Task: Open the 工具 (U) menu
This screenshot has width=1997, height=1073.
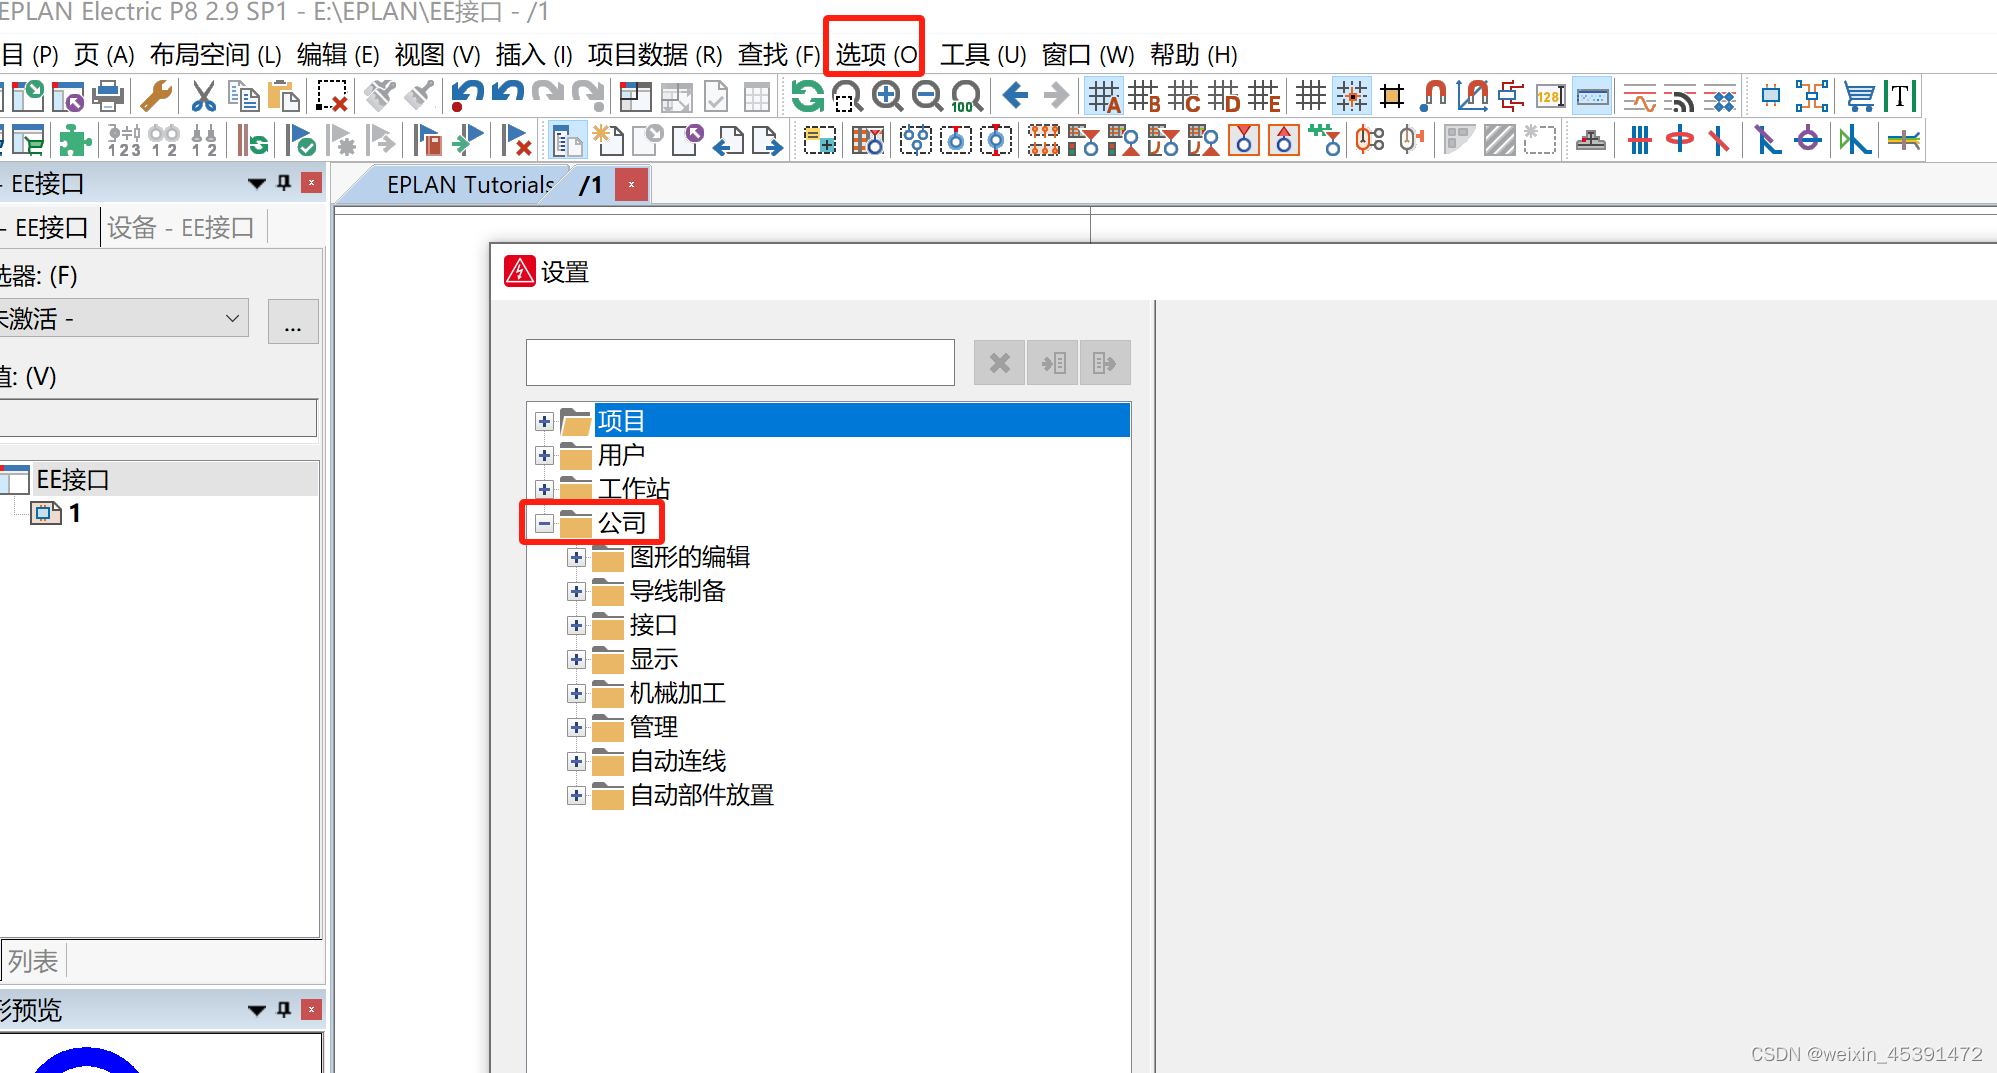Action: (x=983, y=55)
